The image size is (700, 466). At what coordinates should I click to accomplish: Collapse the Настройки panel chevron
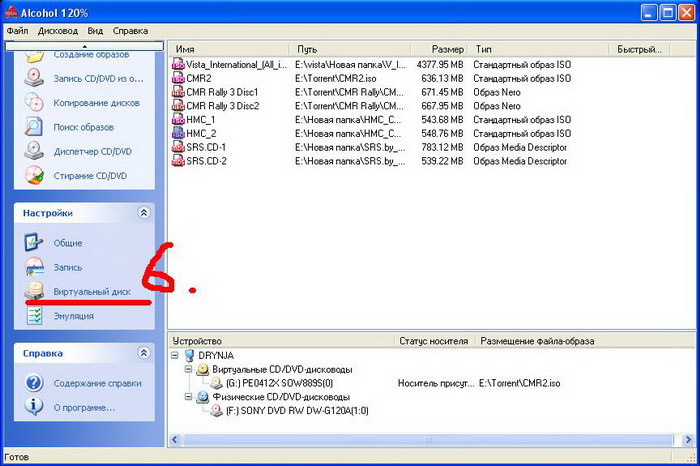(144, 213)
